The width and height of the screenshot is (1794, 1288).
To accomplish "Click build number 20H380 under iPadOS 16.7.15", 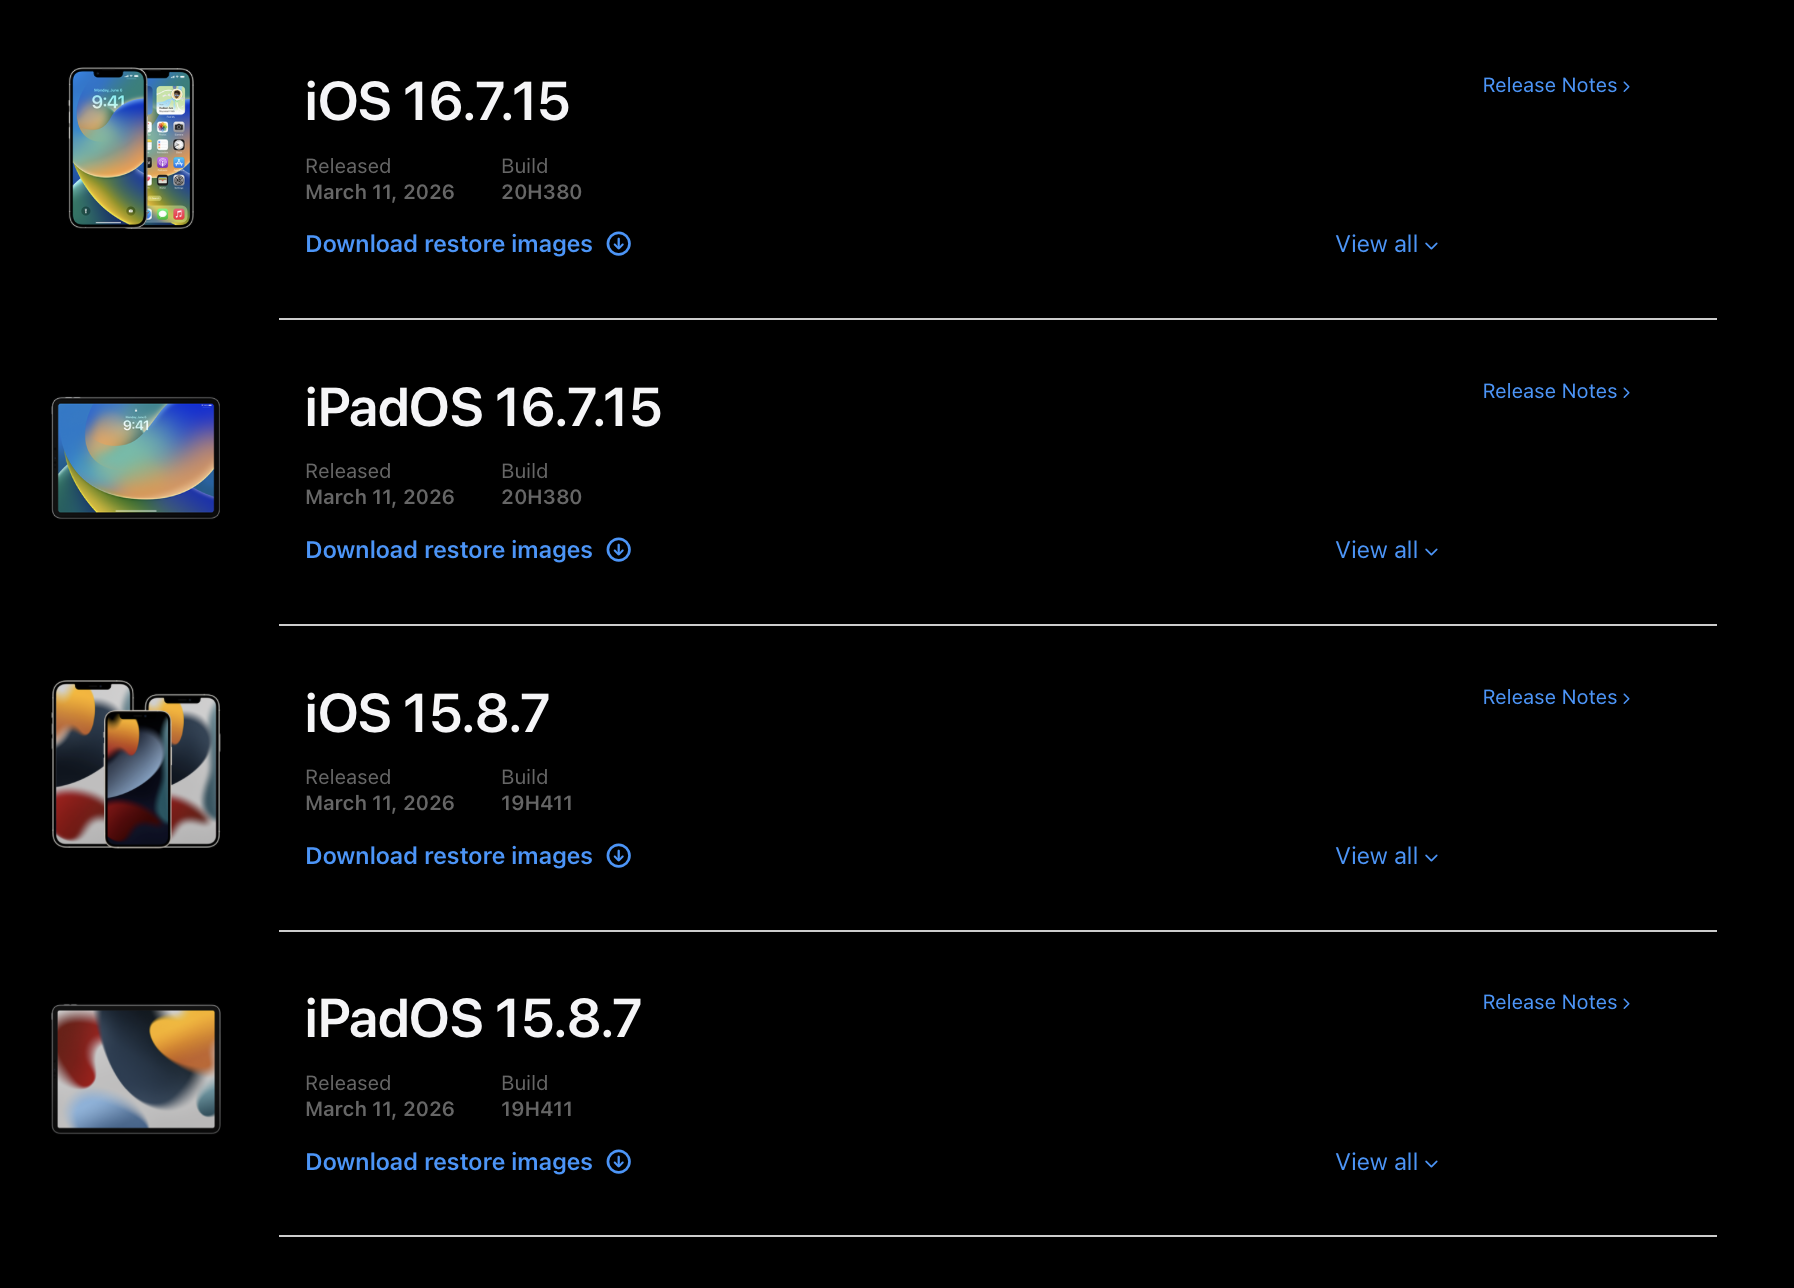I will tap(541, 497).
